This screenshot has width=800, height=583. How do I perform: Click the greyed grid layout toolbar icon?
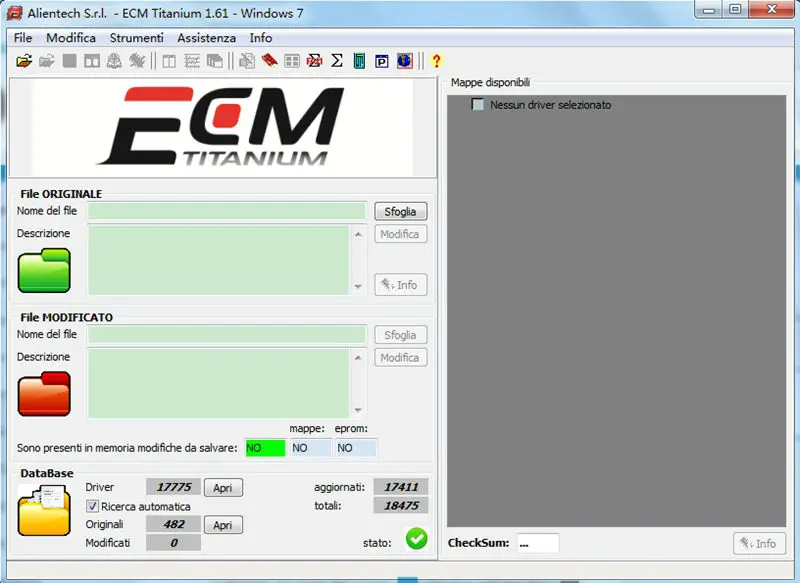(292, 61)
